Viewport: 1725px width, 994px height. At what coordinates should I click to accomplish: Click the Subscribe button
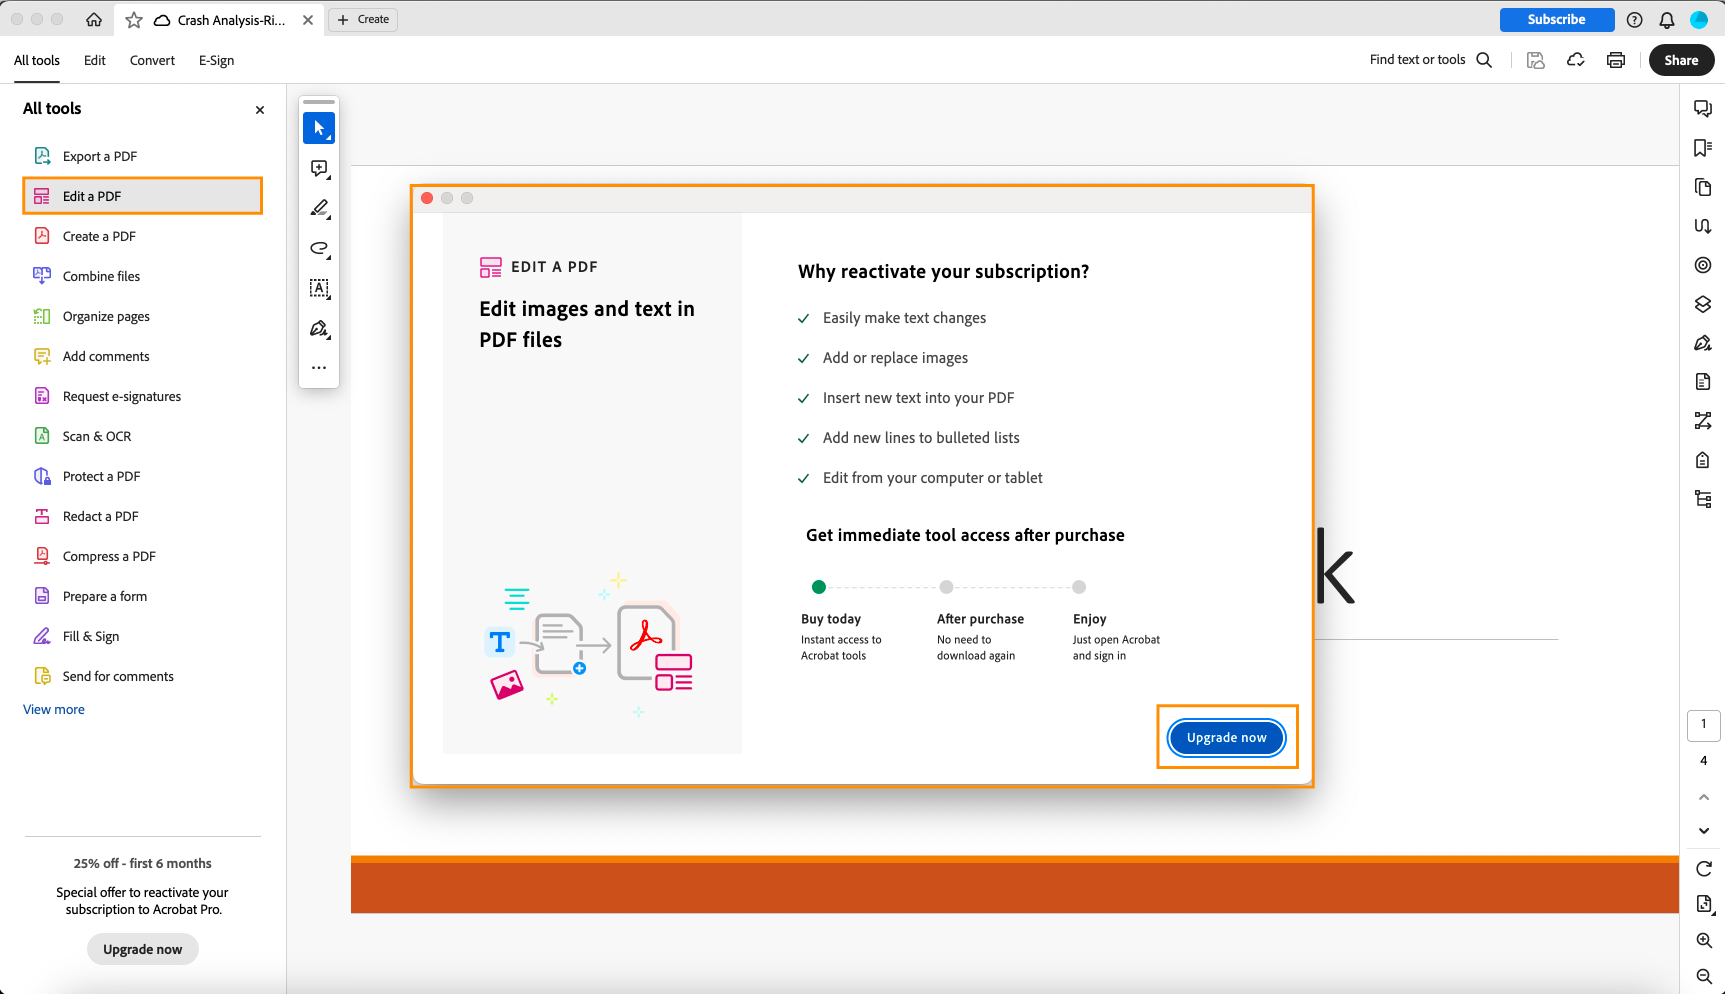(1556, 19)
